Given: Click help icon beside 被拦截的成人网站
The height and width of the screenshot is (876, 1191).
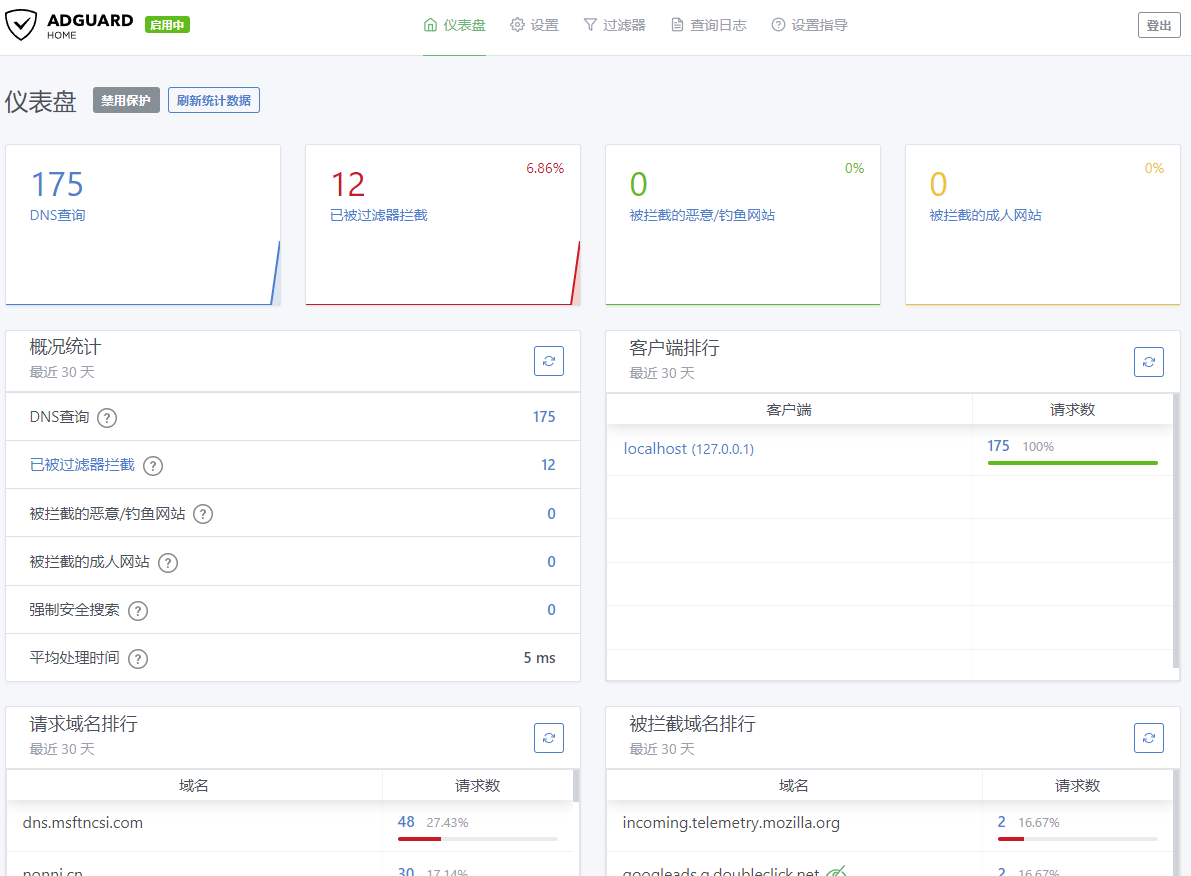Looking at the screenshot, I should [168, 563].
